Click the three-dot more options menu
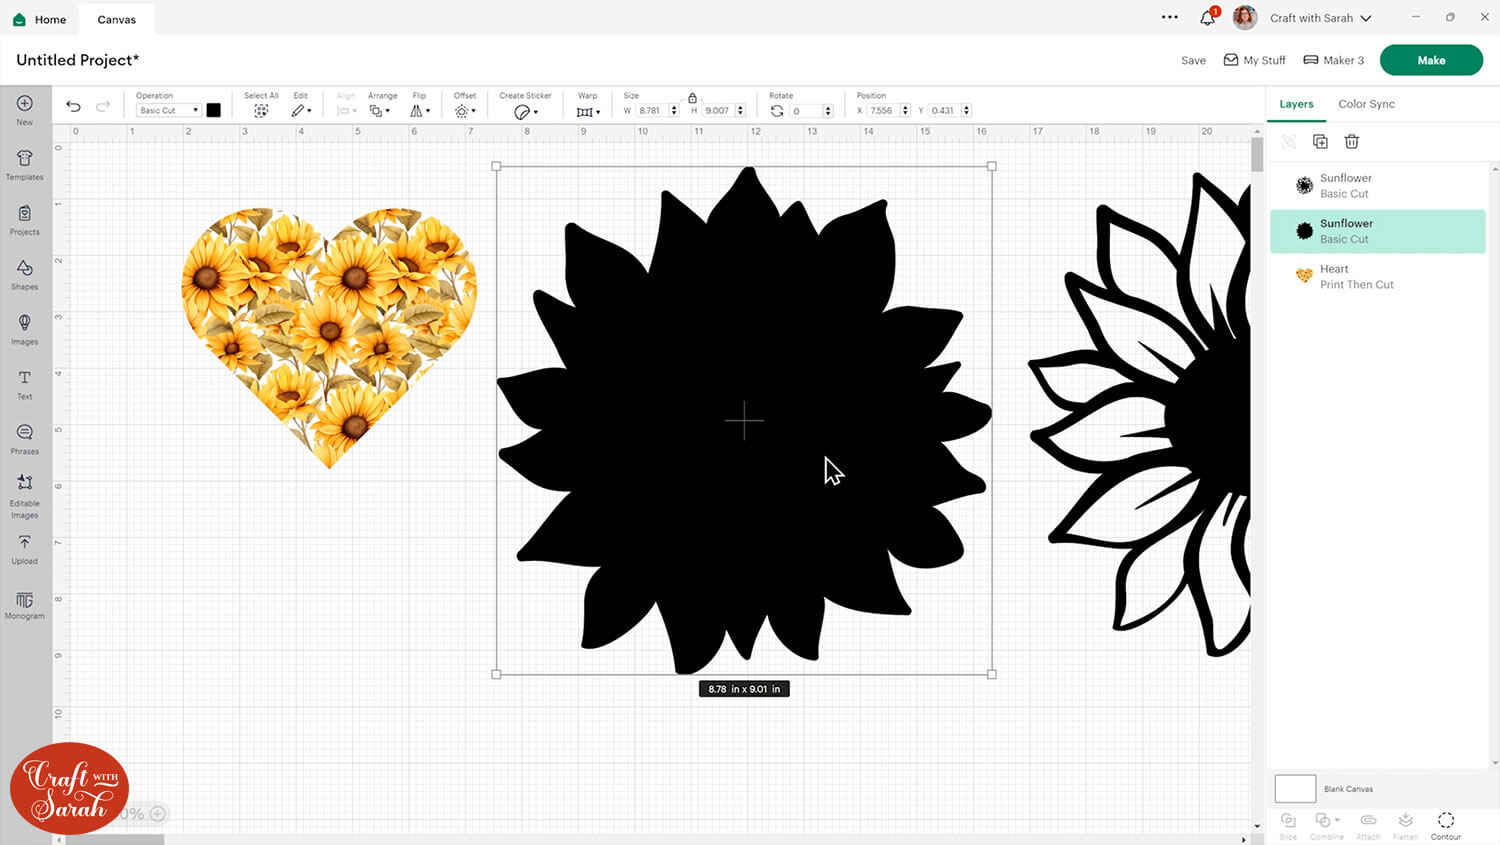Viewport: 1500px width, 845px height. pos(1170,17)
